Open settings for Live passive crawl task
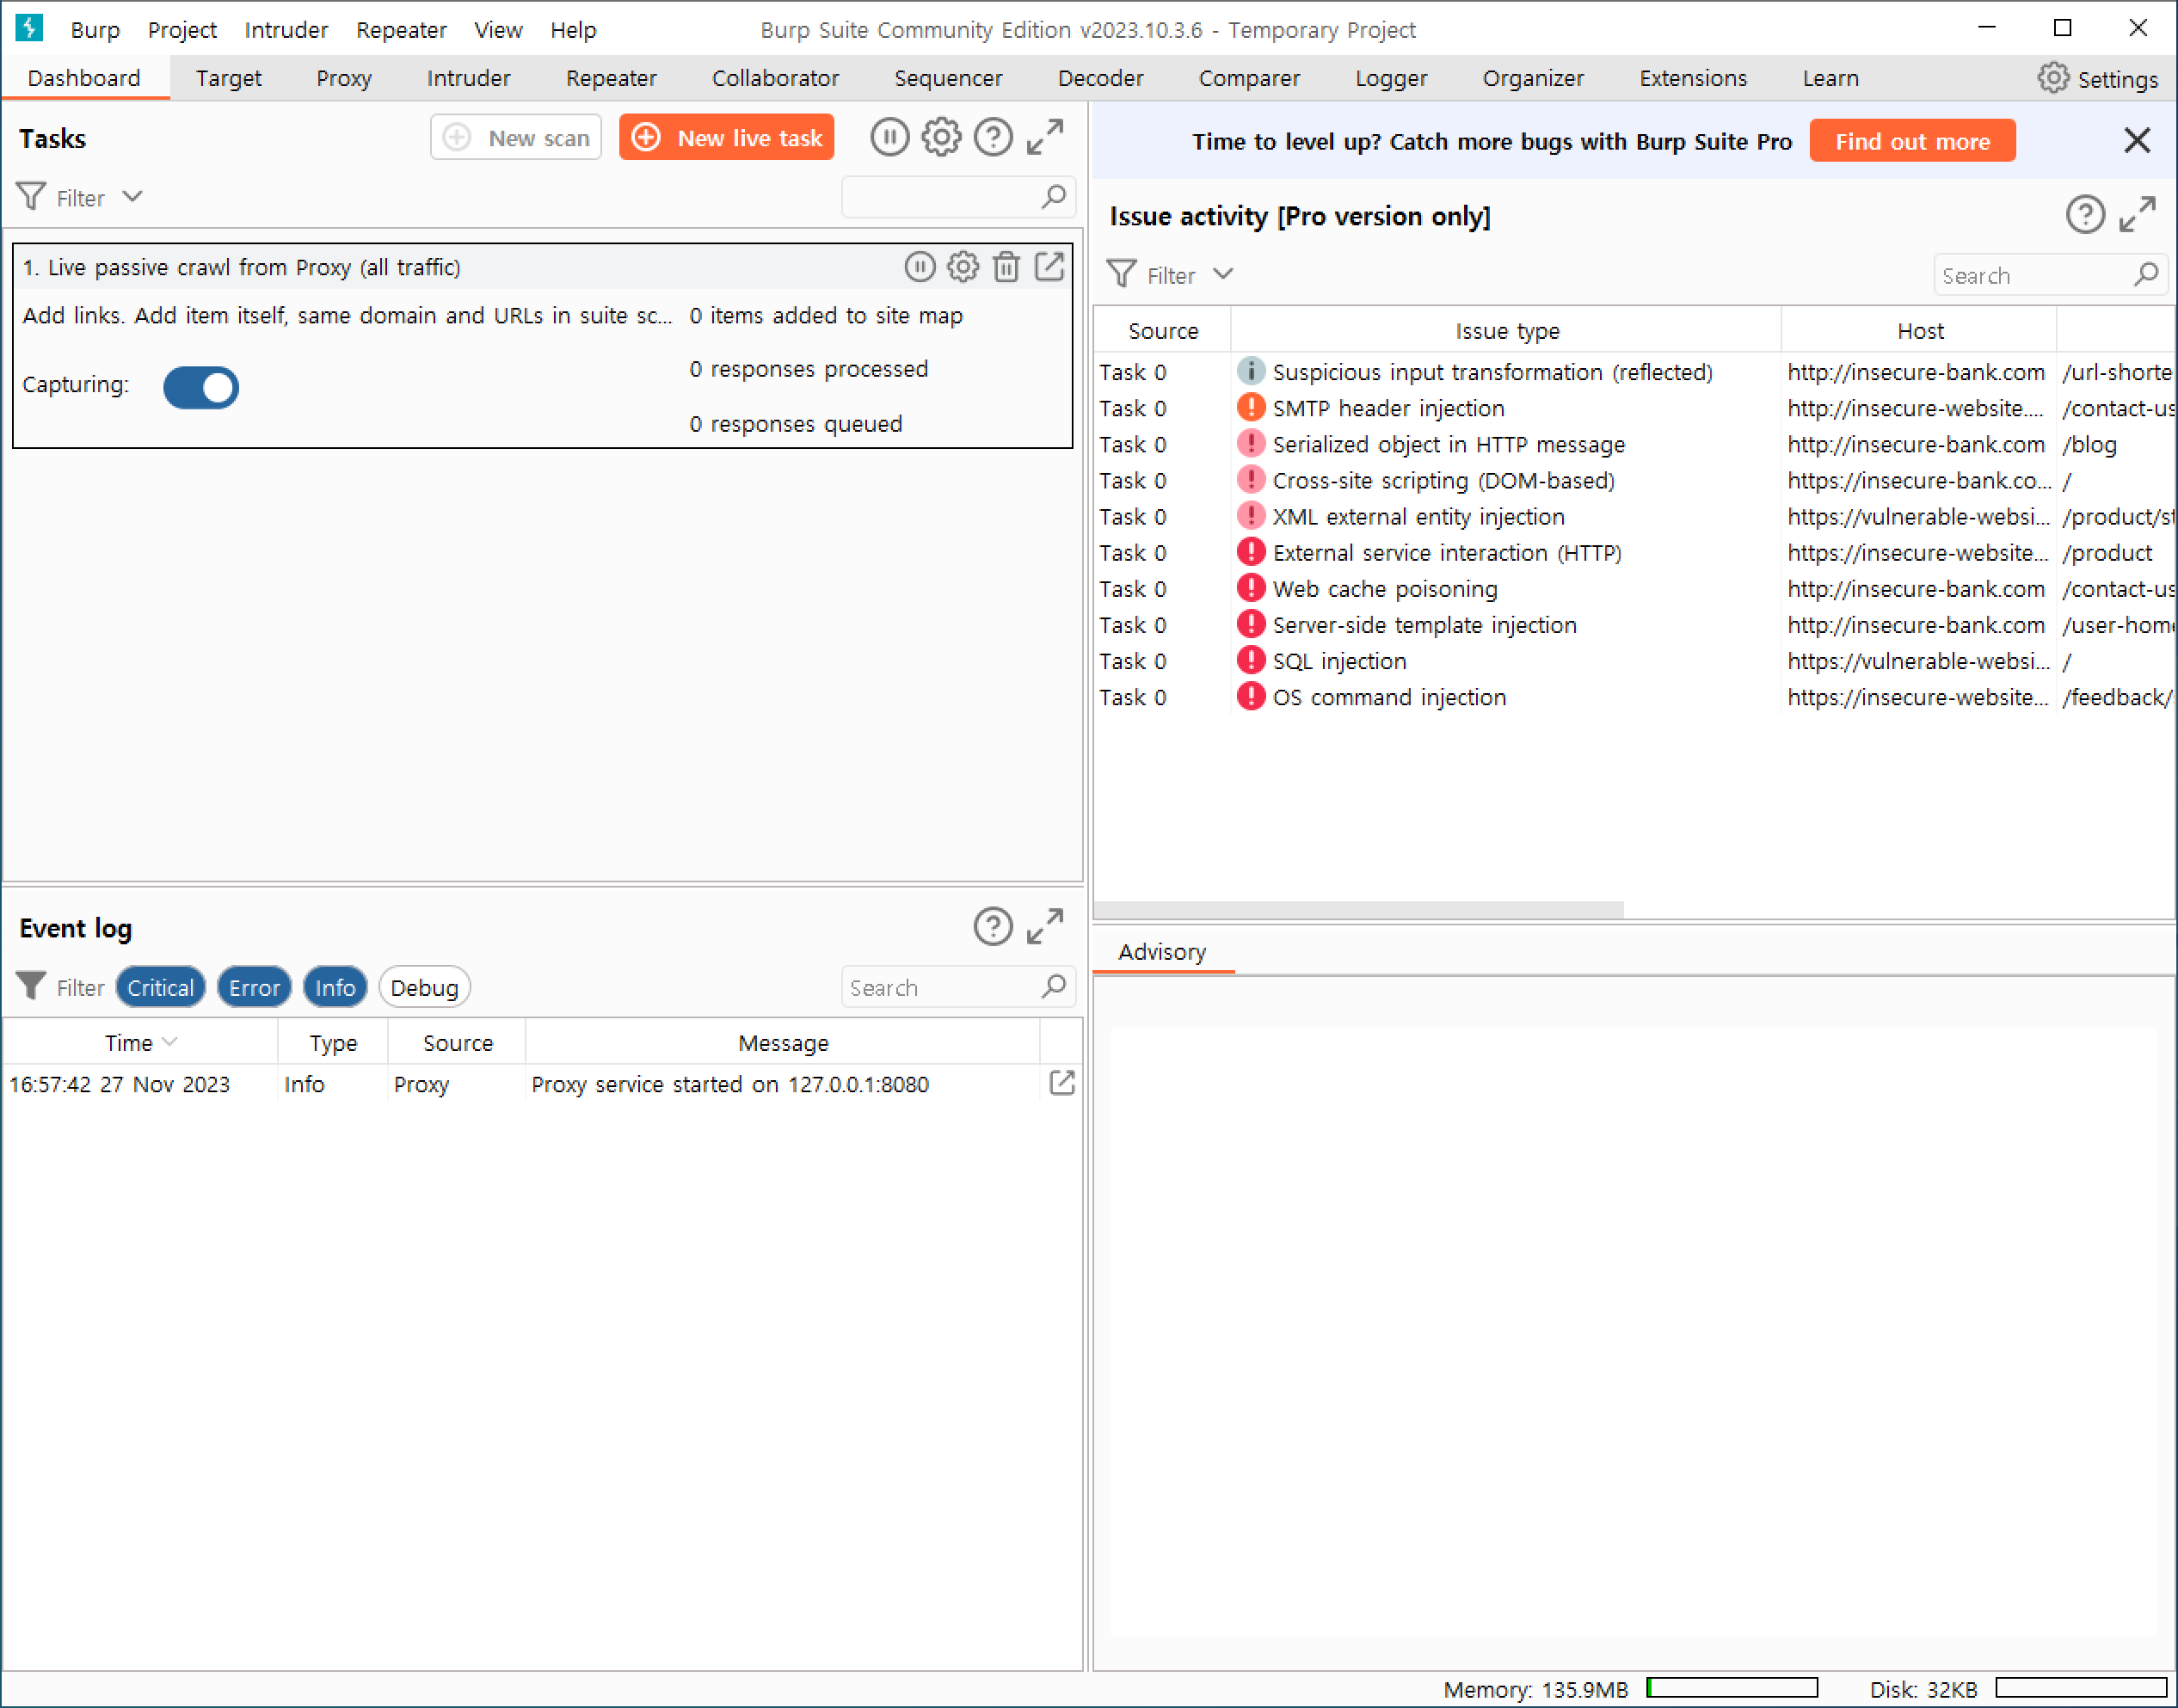This screenshot has height=1708, width=2178. click(x=963, y=267)
